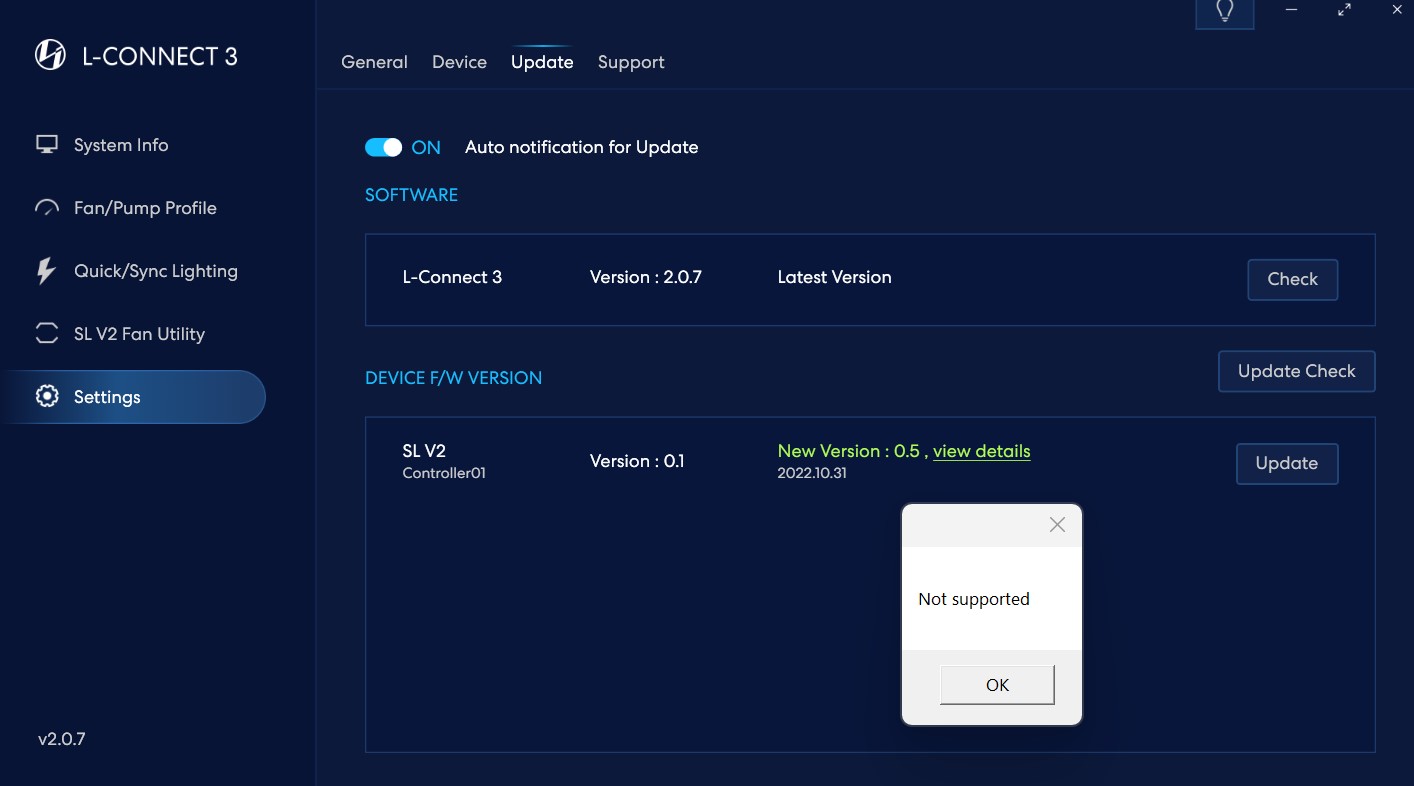Screen dimensions: 1414x786
Task: Click the System Info monitor icon
Action: click(x=46, y=145)
